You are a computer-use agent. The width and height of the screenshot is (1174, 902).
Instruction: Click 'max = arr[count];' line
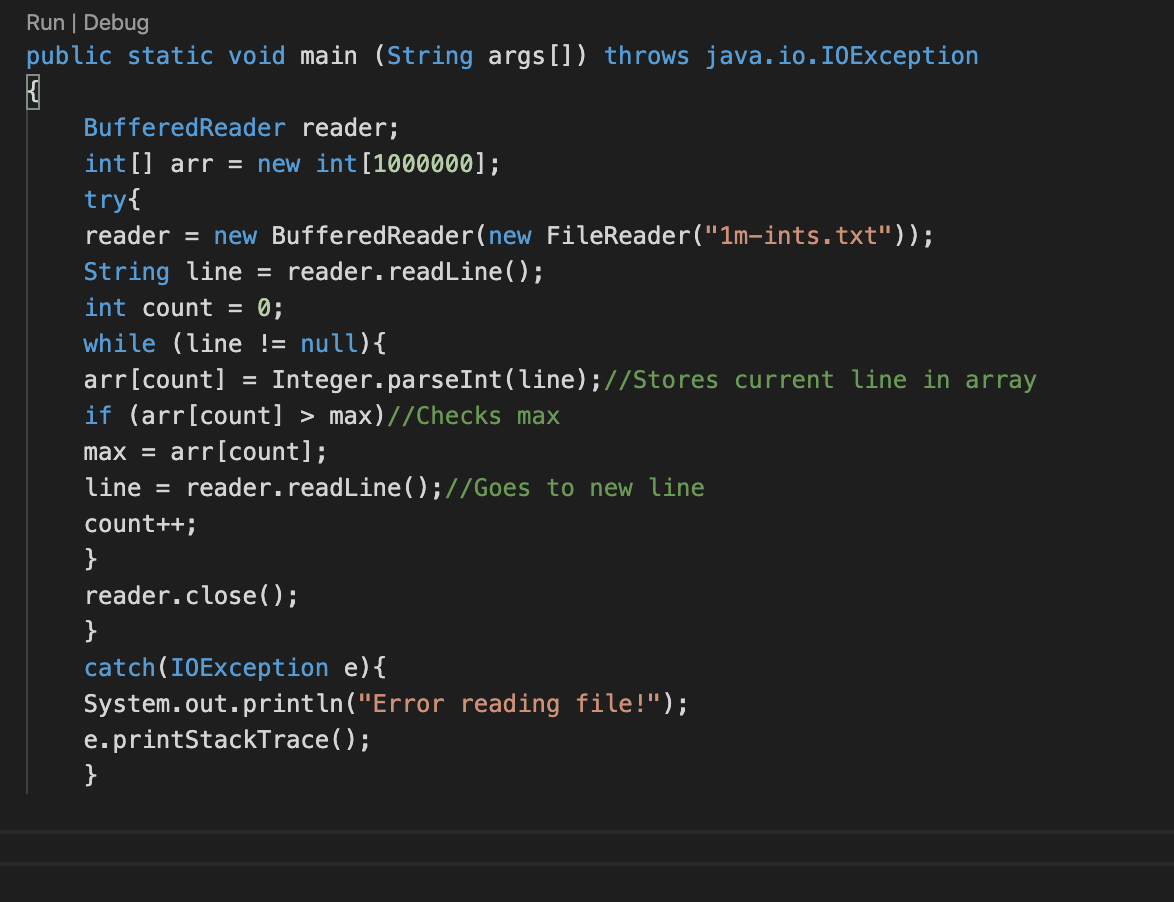click(205, 451)
